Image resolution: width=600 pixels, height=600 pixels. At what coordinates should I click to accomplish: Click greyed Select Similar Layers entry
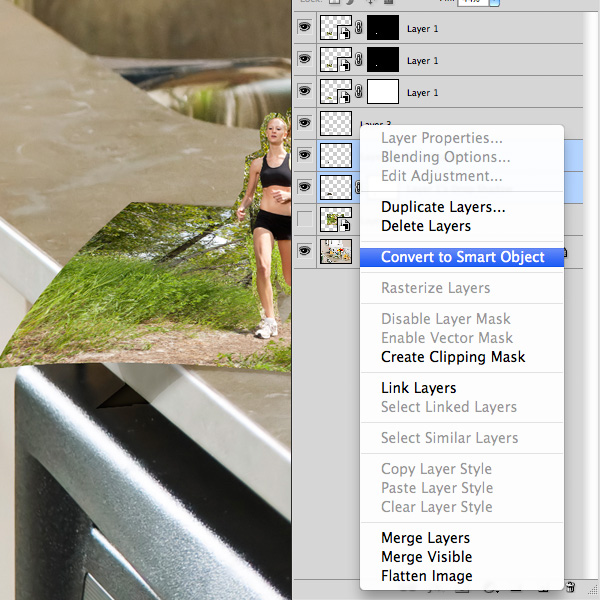click(450, 438)
